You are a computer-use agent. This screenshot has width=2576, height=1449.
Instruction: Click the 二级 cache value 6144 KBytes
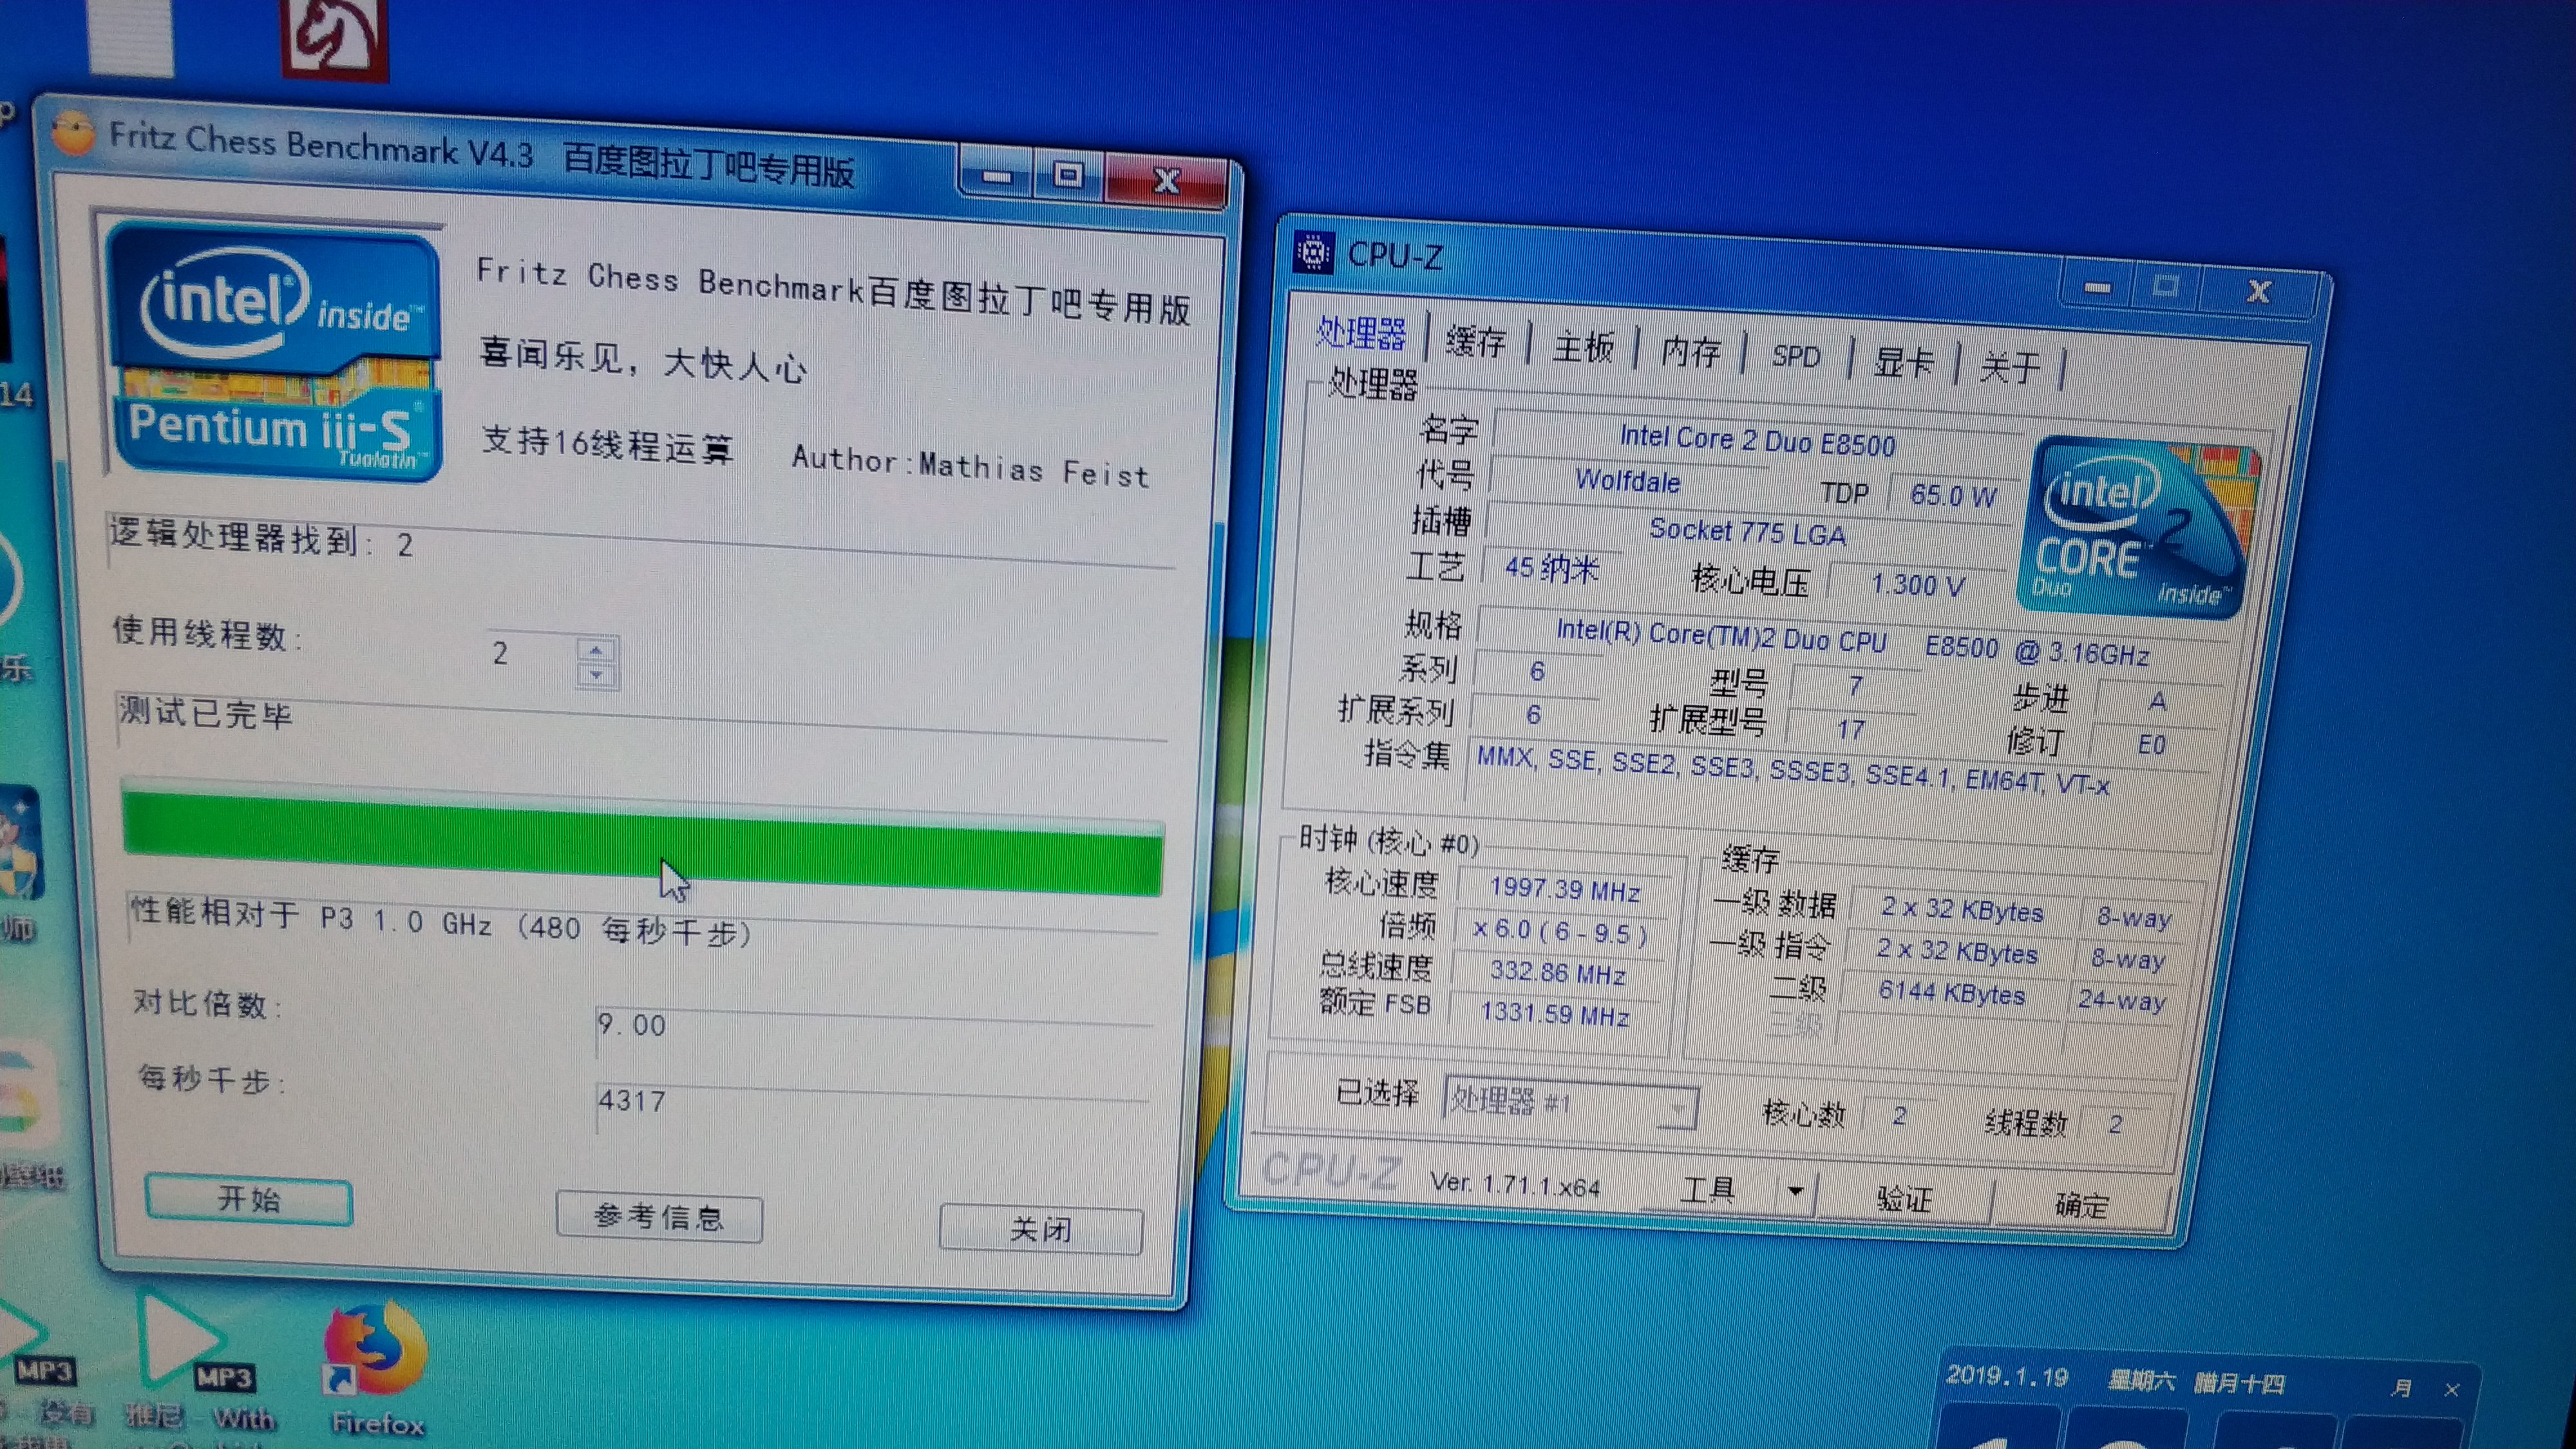click(x=1951, y=993)
